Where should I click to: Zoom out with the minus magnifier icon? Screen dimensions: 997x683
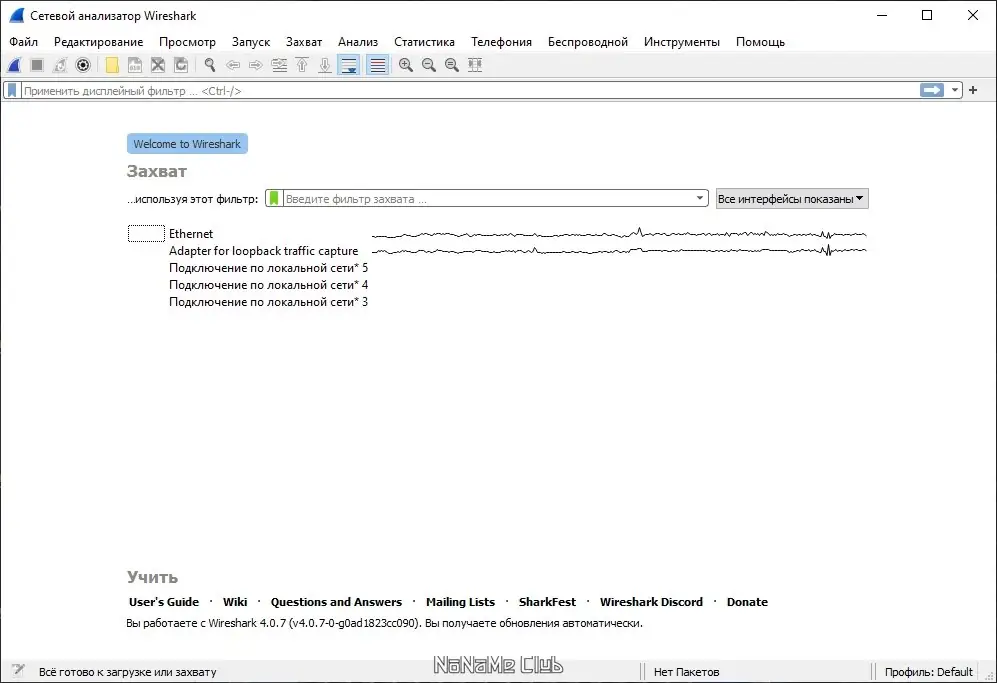click(429, 65)
